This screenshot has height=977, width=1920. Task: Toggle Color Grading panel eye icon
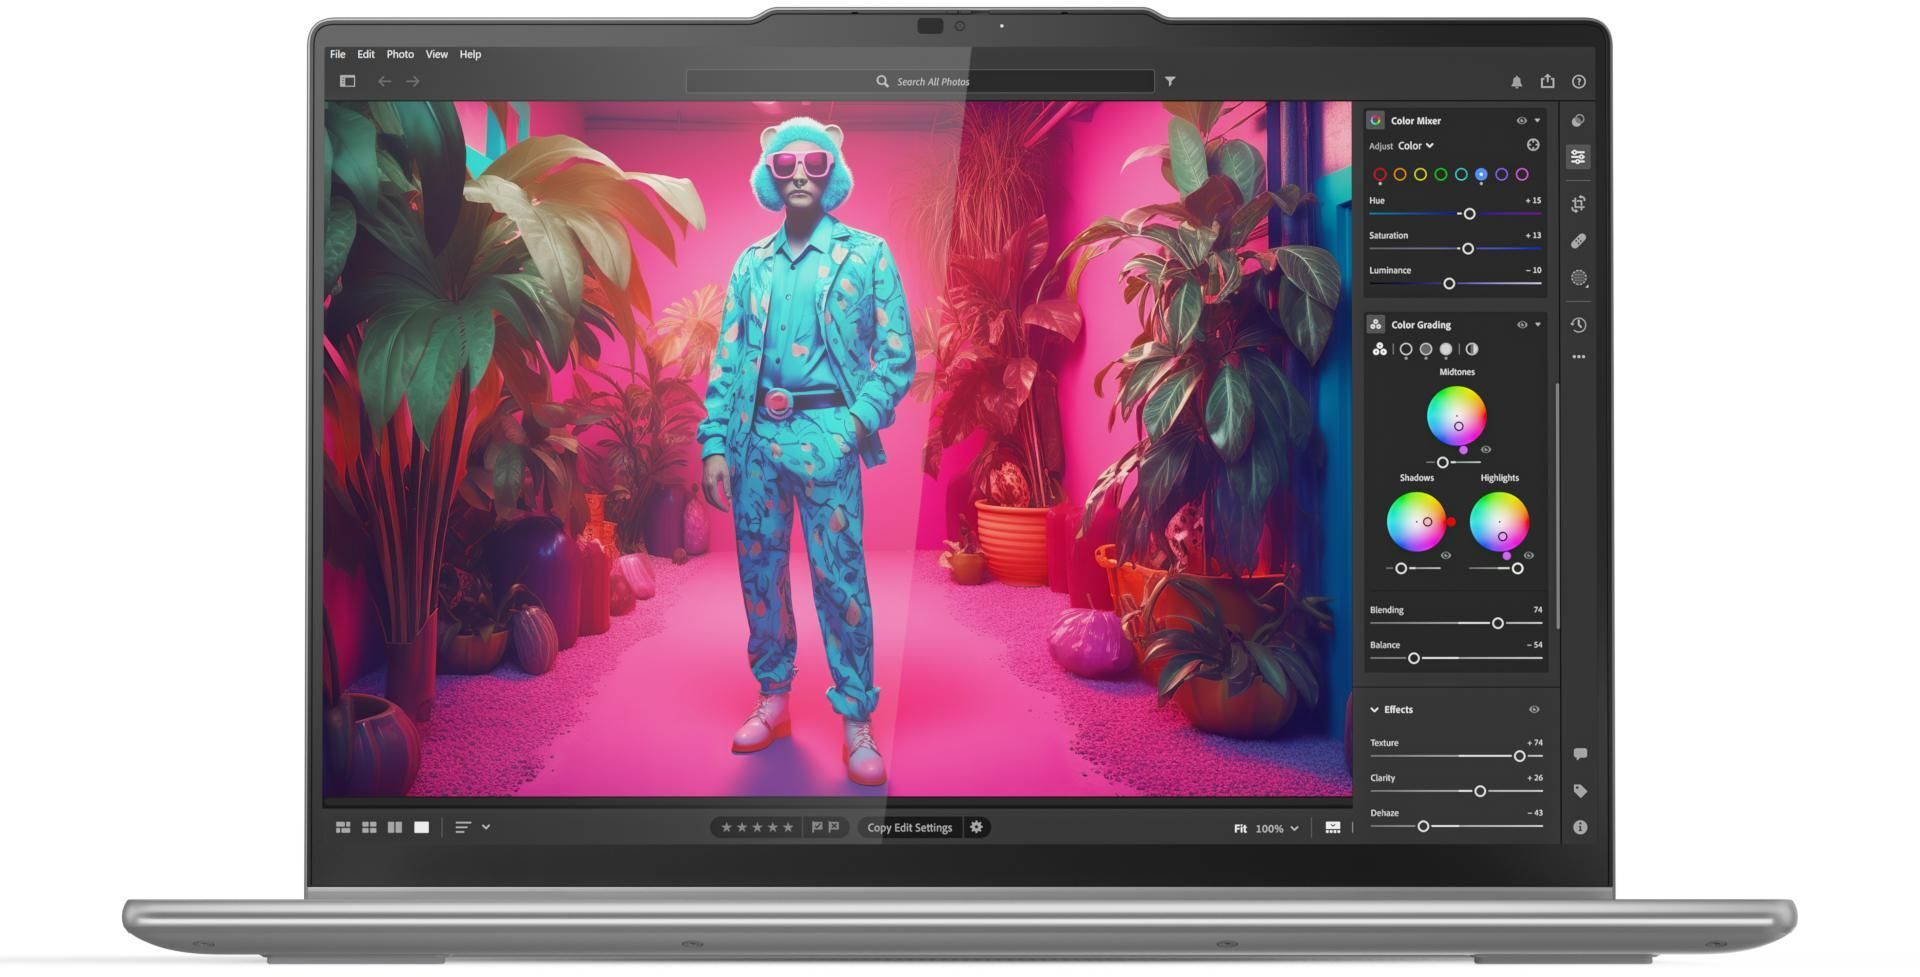pyautogui.click(x=1521, y=324)
